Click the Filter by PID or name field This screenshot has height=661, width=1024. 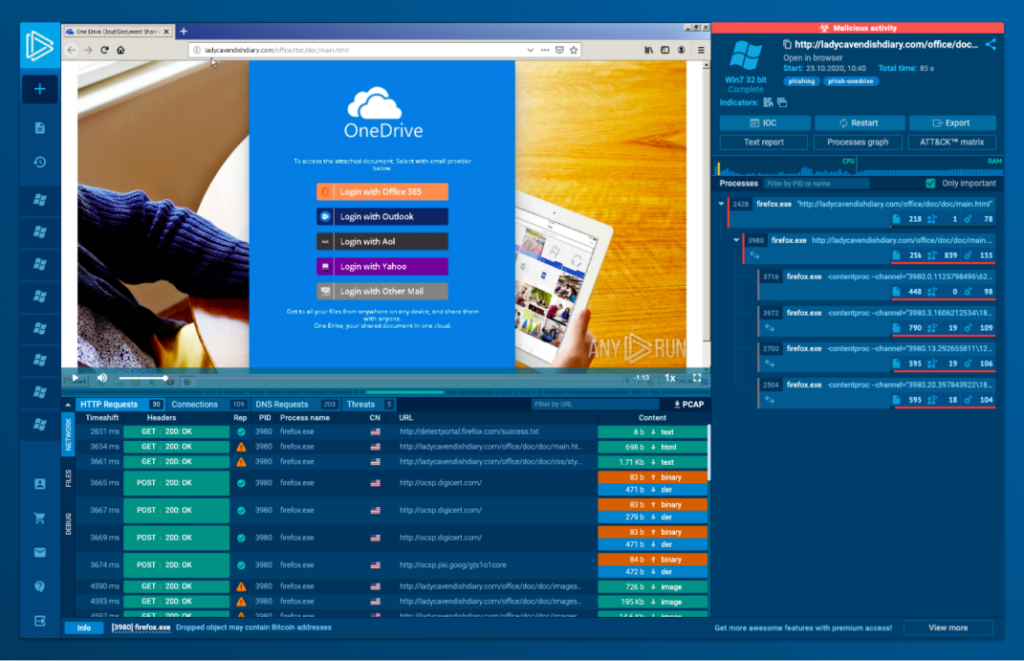coord(816,184)
